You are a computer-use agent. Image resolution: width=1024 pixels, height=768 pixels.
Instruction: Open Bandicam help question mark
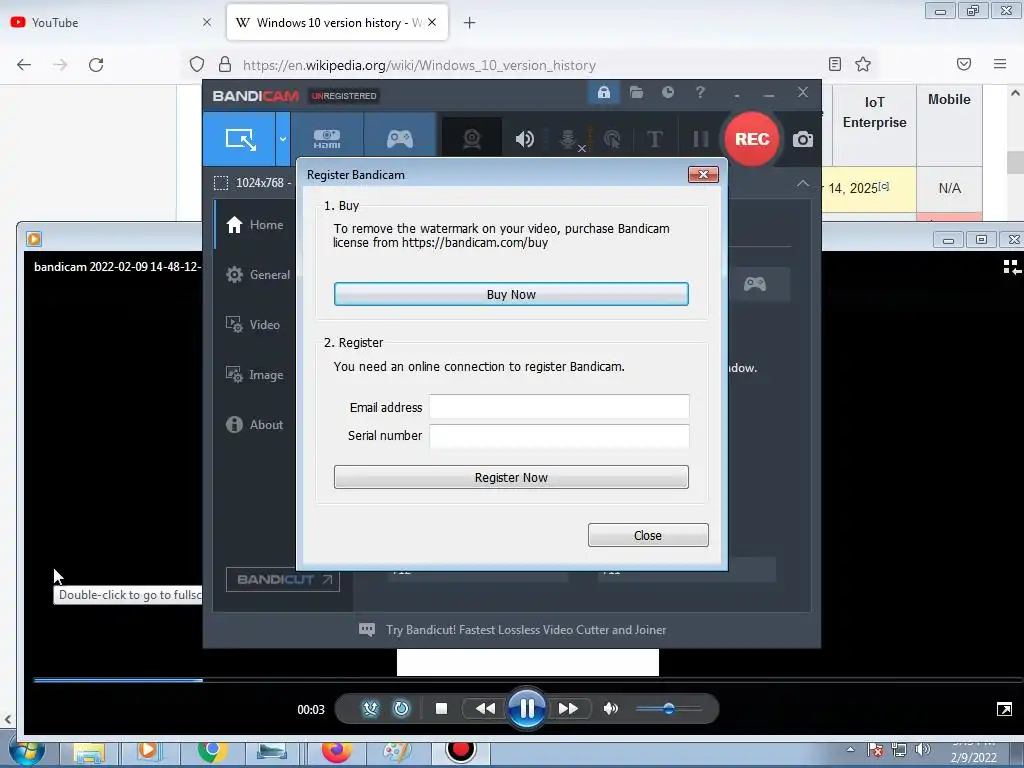[700, 93]
